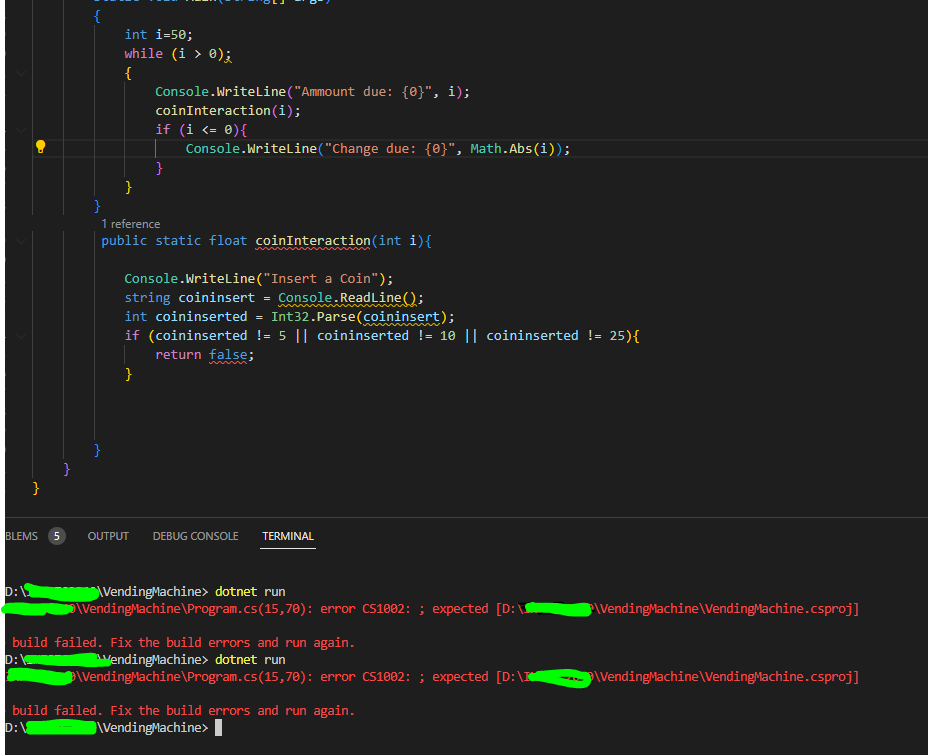
Task: Click the "int i=50;" declaration line
Action: click(159, 35)
